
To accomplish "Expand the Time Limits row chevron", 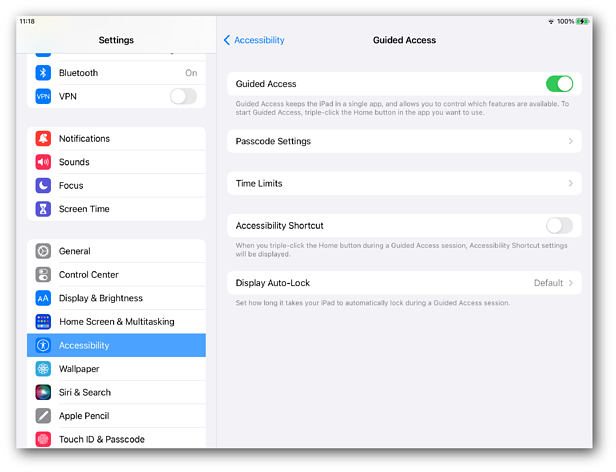I will coord(571,184).
